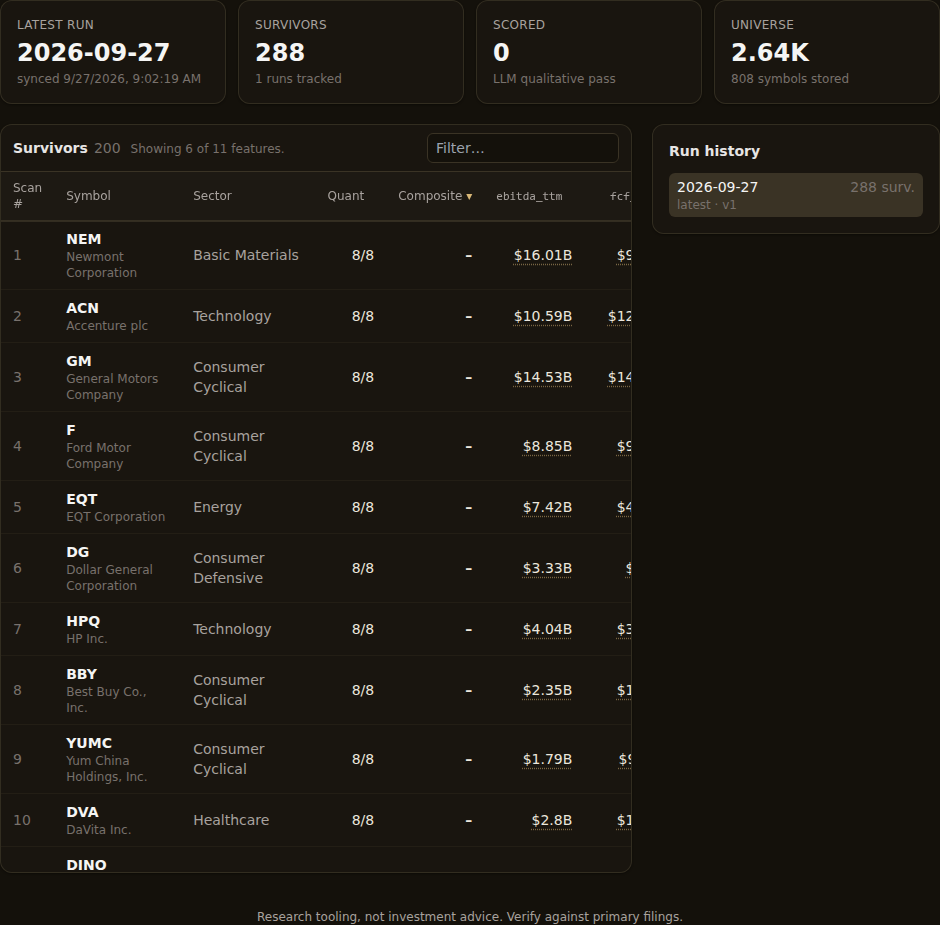Click the $16.01B ebitda value for NEM
Image resolution: width=940 pixels, height=925 pixels.
(543, 255)
